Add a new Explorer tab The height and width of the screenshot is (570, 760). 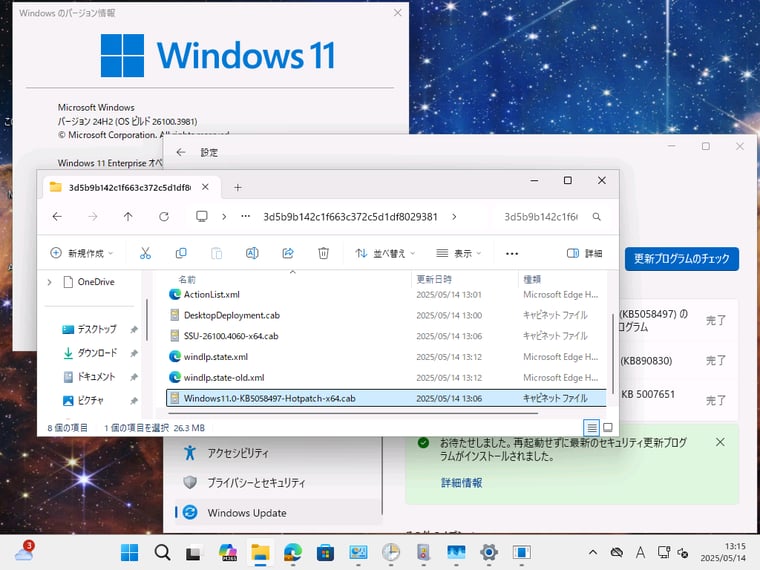tap(238, 188)
